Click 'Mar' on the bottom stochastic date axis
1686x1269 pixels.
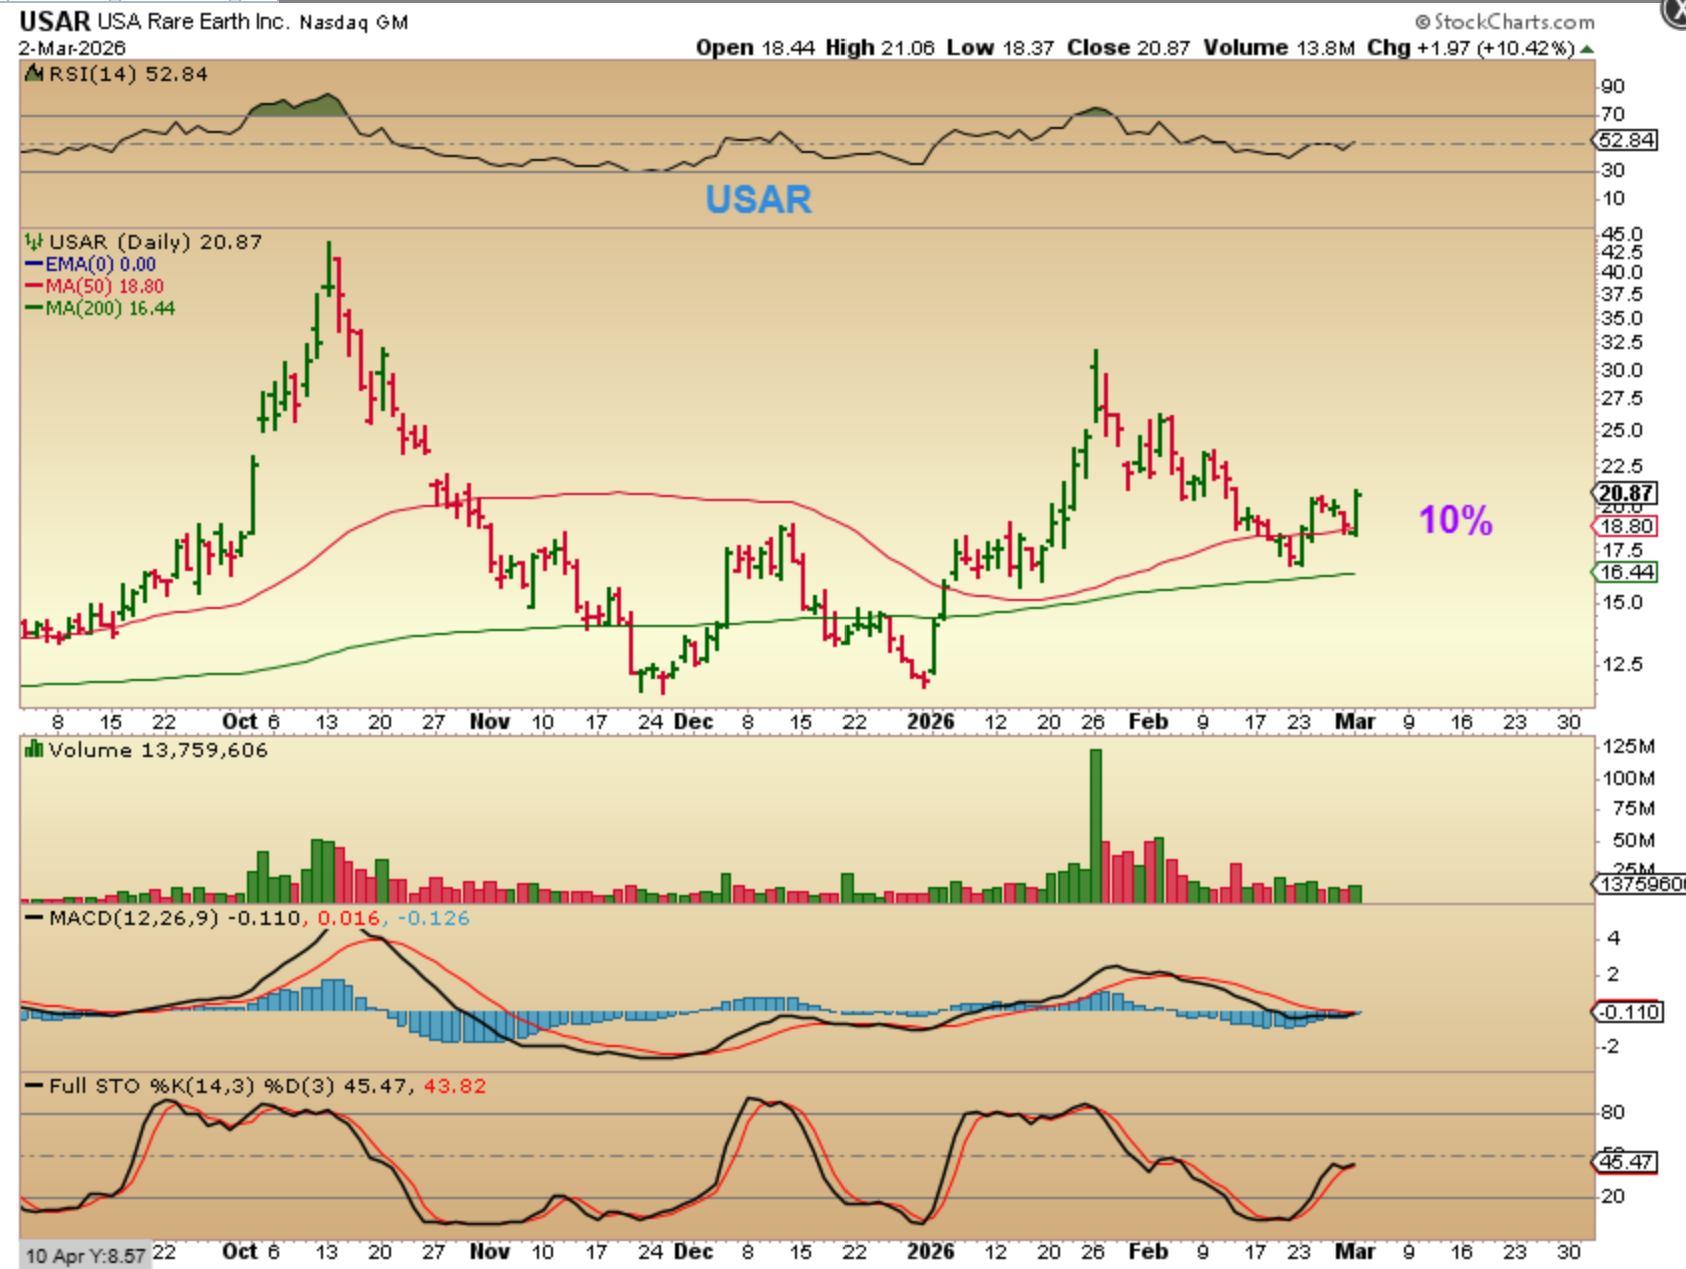[1356, 1252]
